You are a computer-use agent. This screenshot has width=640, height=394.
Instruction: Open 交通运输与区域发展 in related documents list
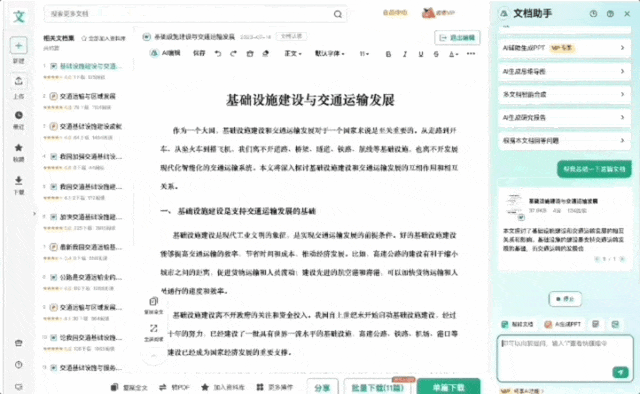88,96
